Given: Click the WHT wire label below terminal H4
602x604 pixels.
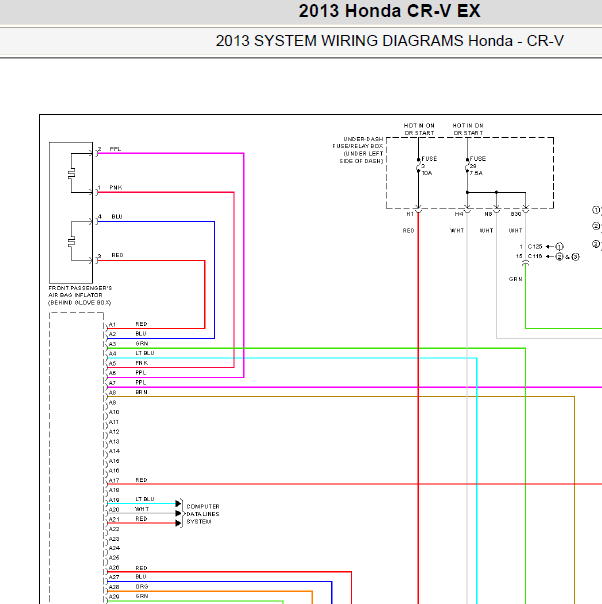Looking at the screenshot, I should coord(457,231).
